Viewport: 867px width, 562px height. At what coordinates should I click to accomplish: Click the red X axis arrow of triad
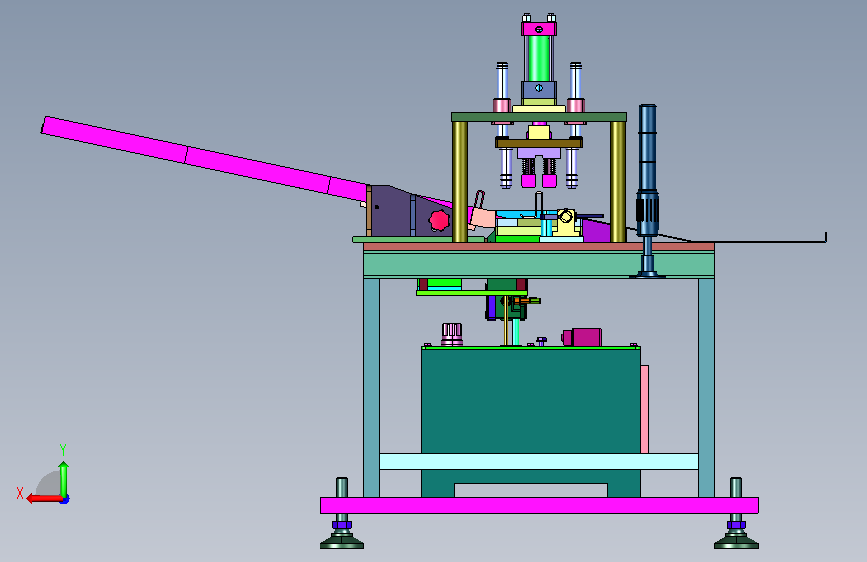[44, 499]
